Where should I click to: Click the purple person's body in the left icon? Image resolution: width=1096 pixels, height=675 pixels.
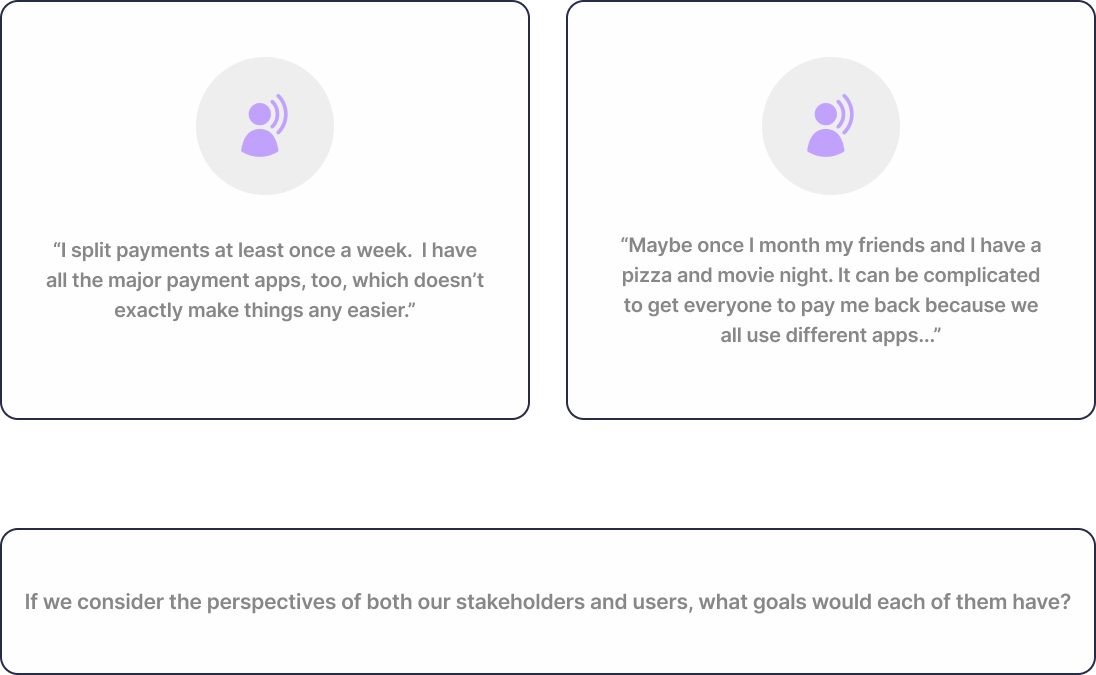[x=259, y=144]
